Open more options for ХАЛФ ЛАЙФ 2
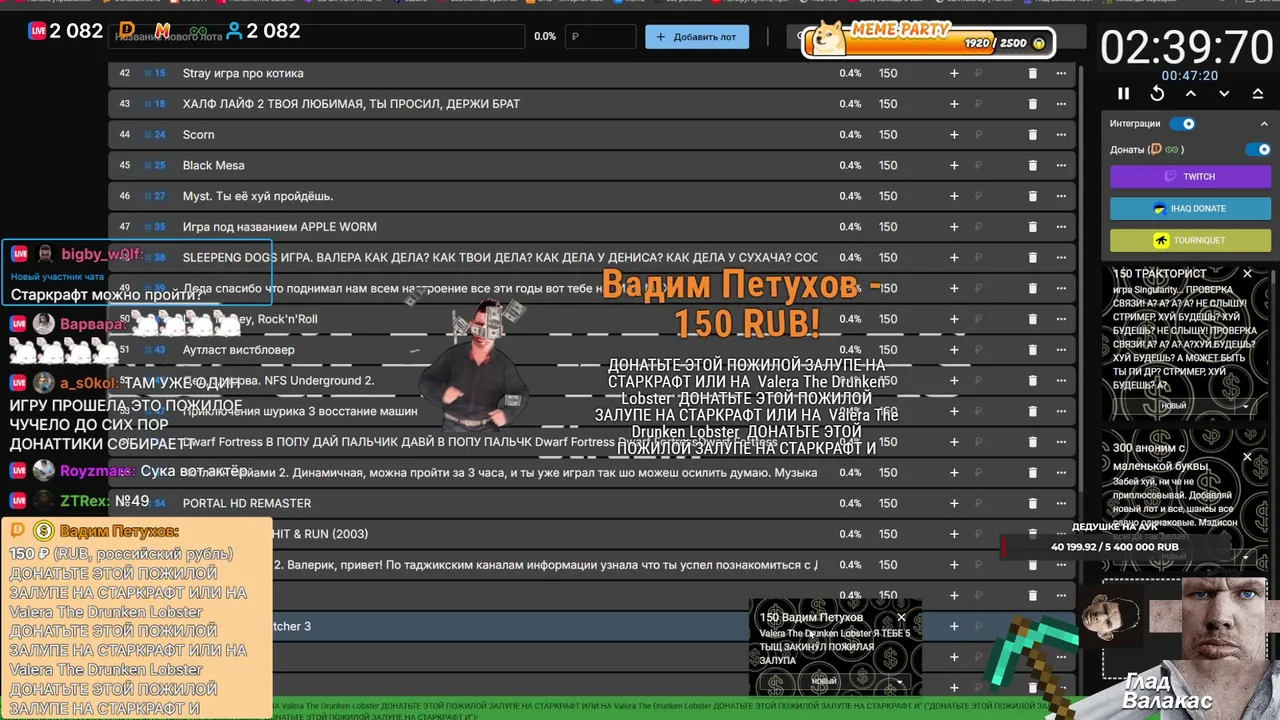1280x720 pixels. pos(1061,104)
